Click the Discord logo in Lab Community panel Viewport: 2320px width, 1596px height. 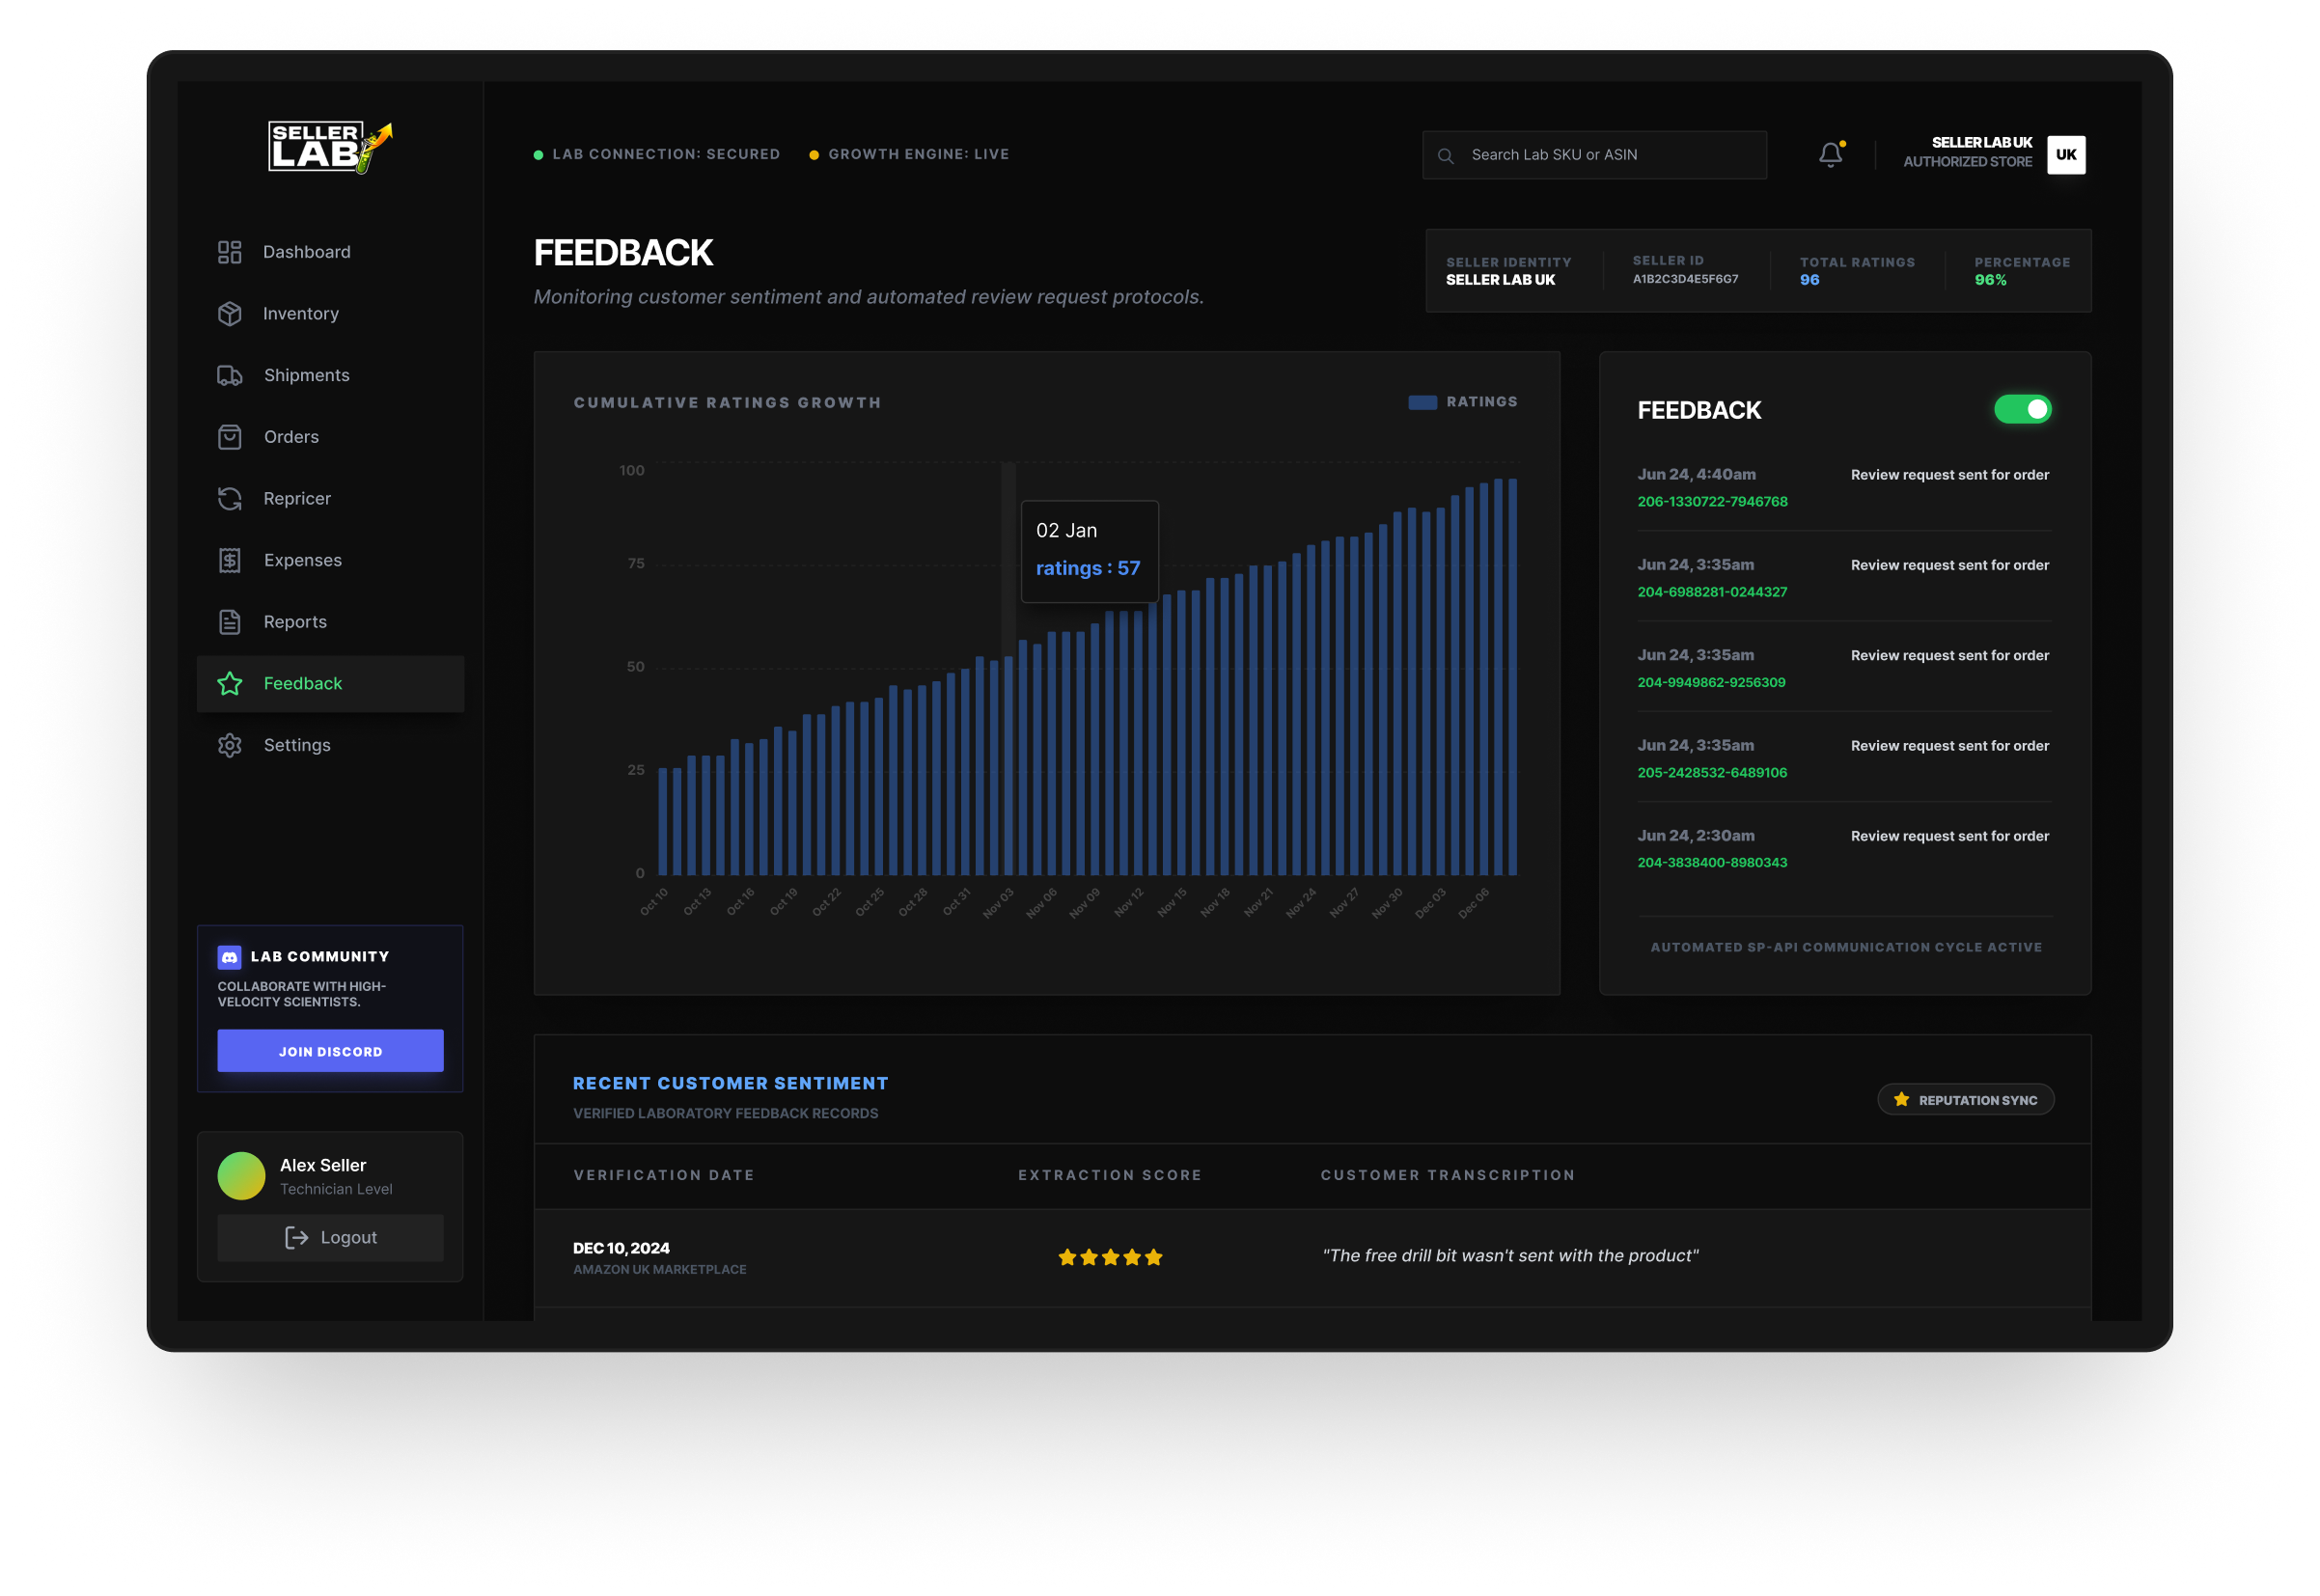pos(229,957)
